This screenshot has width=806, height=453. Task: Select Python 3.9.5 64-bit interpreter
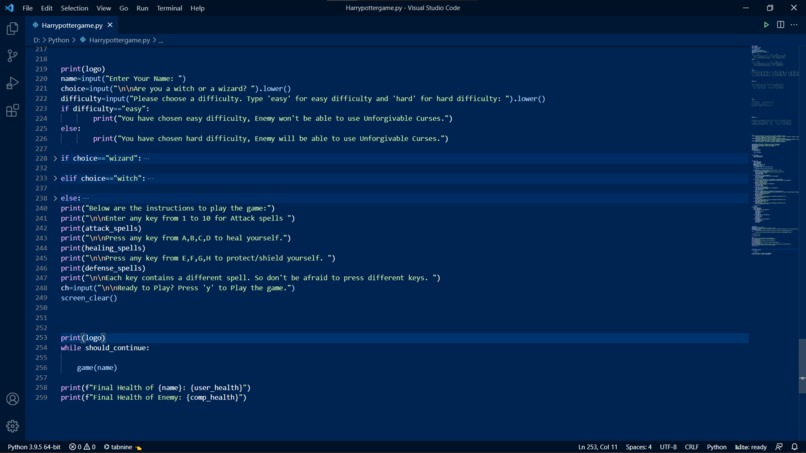pos(34,447)
